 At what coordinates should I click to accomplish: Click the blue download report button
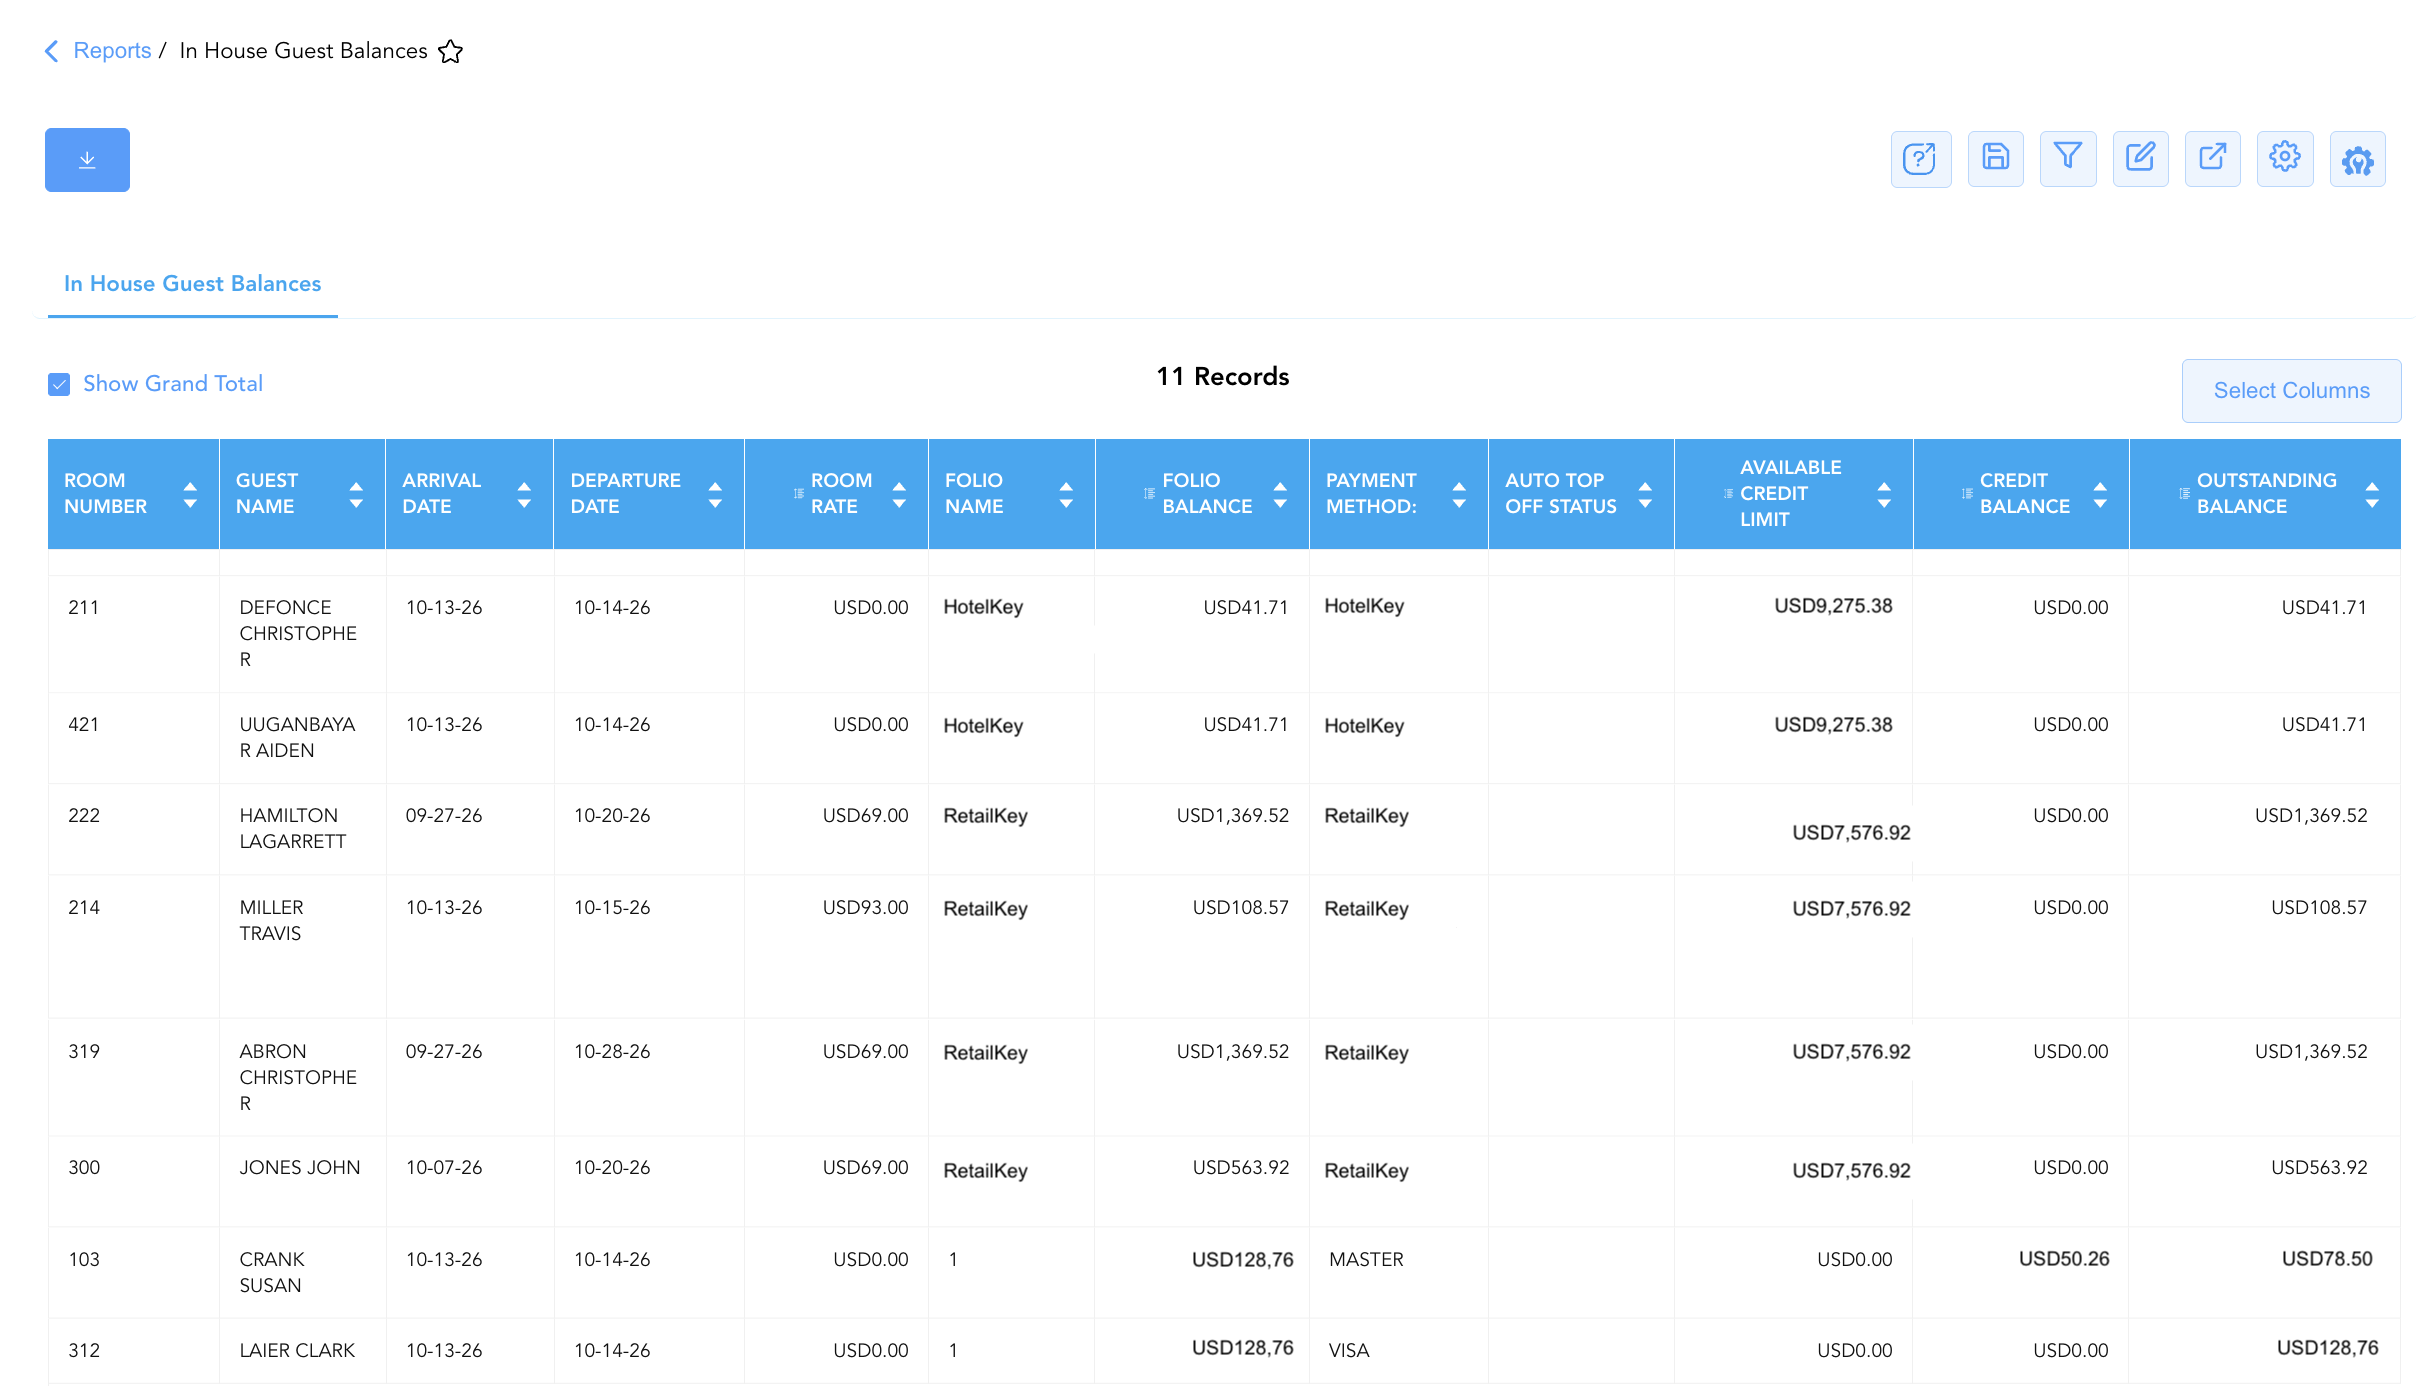87,160
